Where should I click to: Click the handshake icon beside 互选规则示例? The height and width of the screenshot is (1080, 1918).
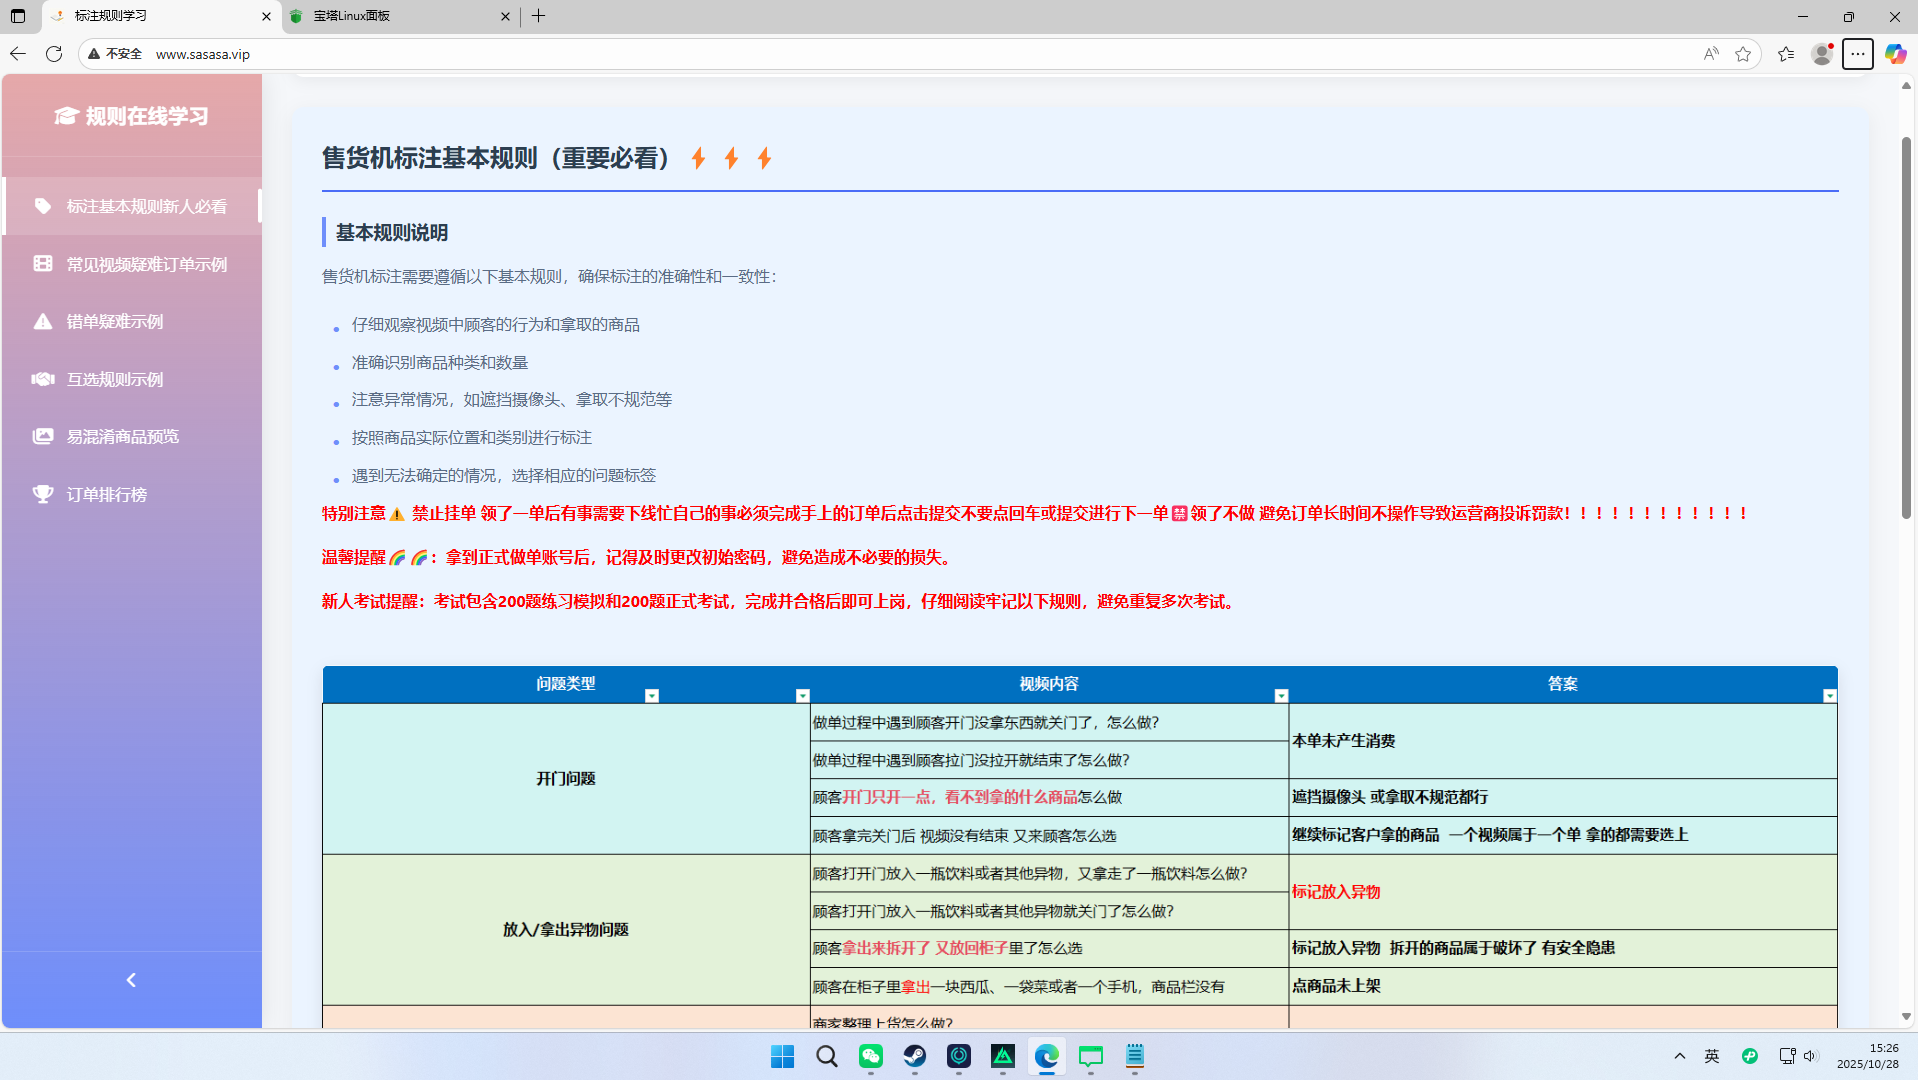(43, 379)
